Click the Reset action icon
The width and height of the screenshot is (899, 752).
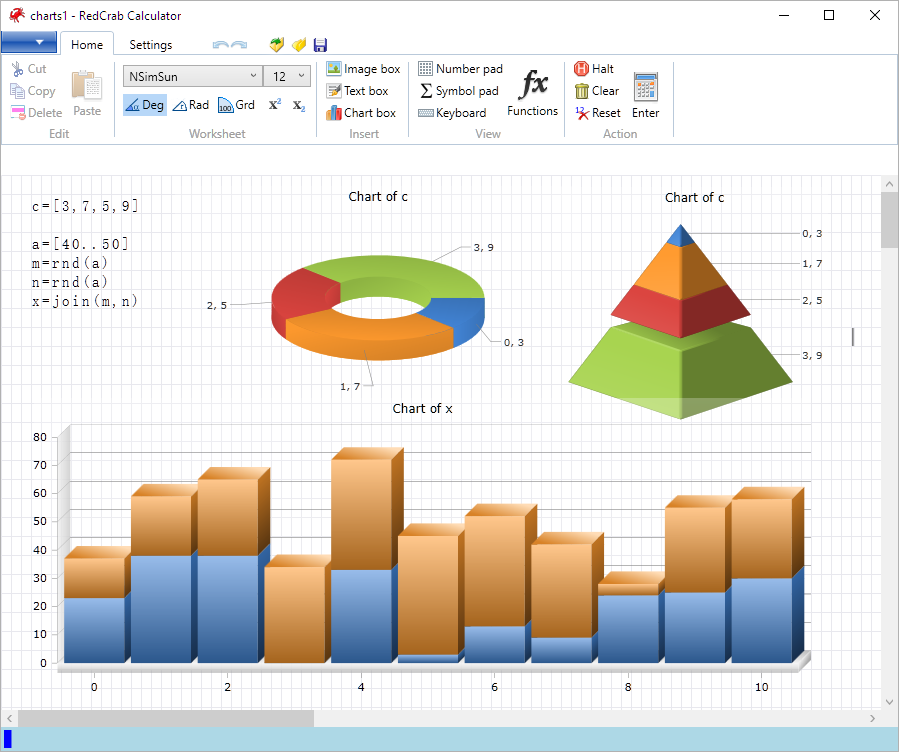tap(582, 113)
